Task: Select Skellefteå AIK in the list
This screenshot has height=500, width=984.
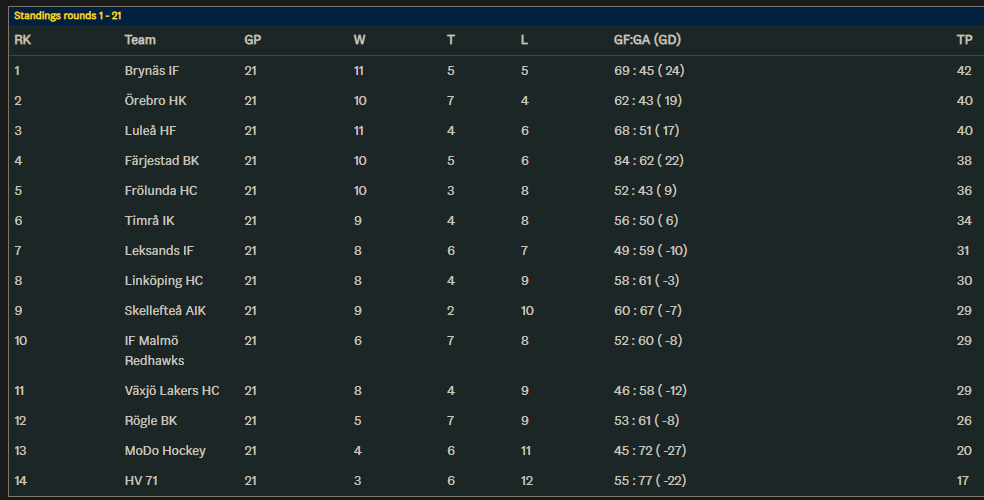Action: click(x=165, y=311)
